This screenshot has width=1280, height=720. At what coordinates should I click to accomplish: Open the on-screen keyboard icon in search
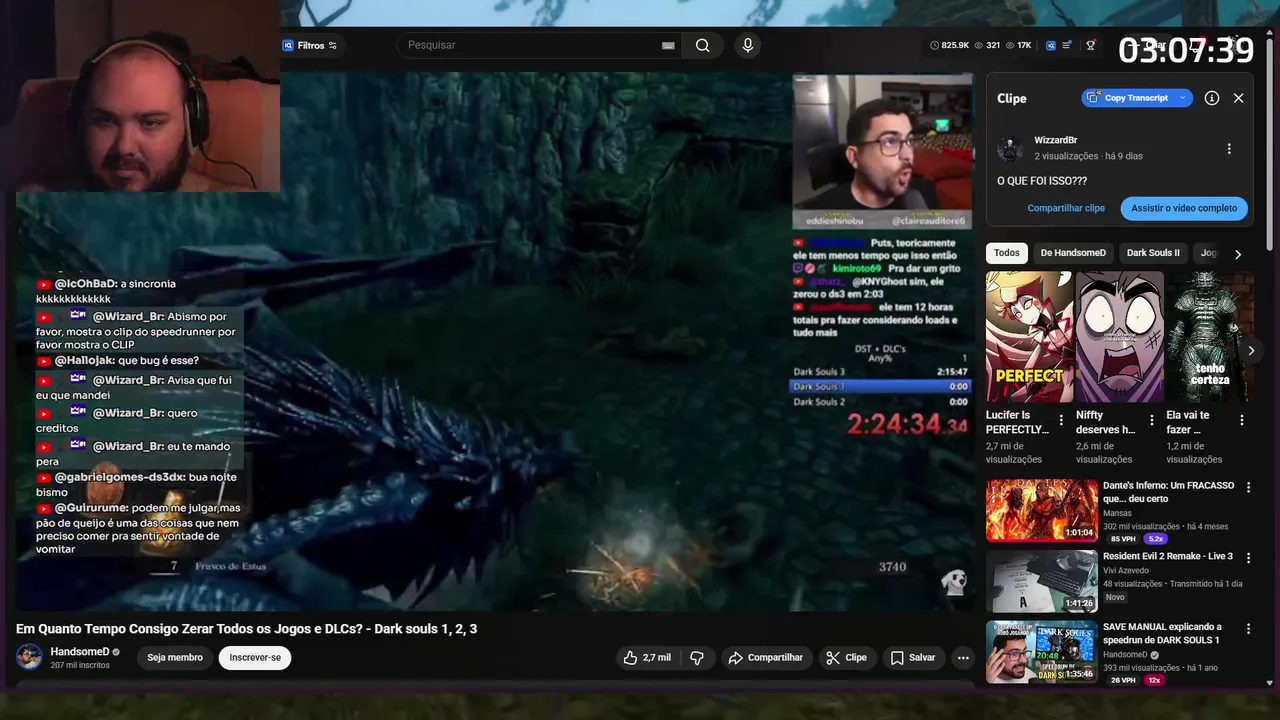coord(668,45)
